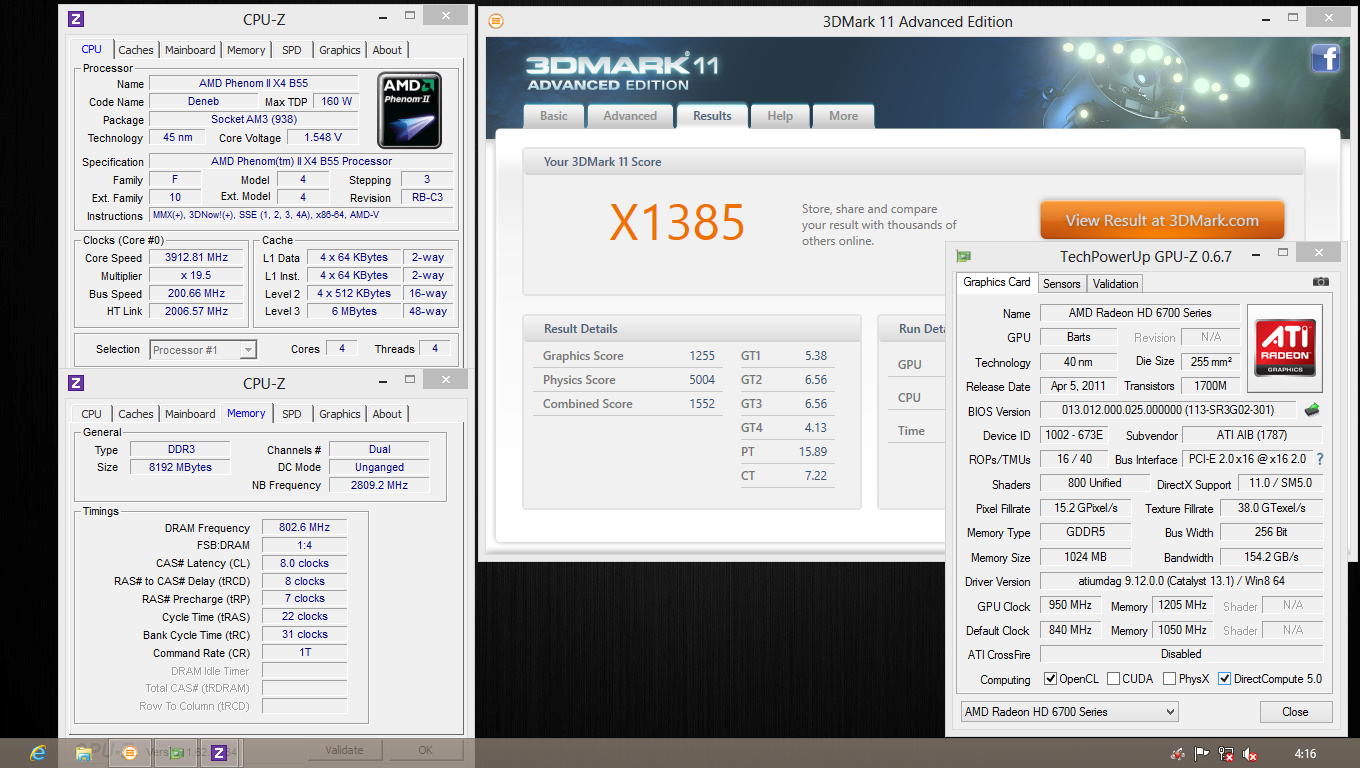Select the Graphics Card tab in GPU-Z
Viewport: 1360px width, 768px height.
coord(996,282)
